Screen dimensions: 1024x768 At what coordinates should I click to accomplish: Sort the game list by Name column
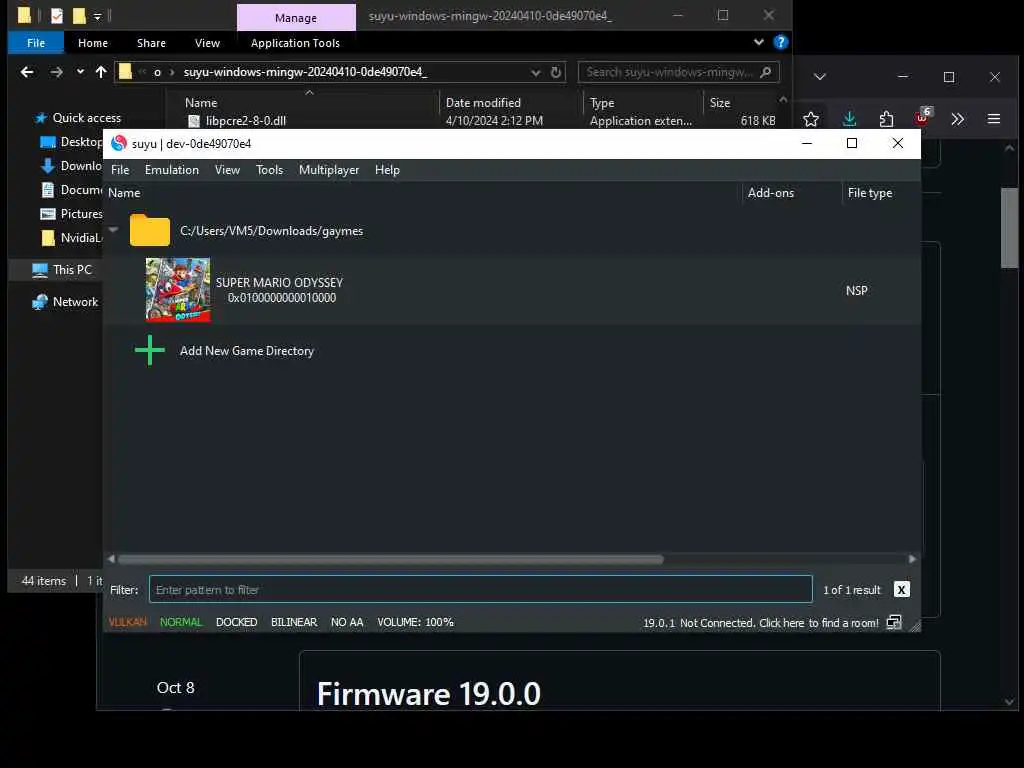click(x=124, y=193)
